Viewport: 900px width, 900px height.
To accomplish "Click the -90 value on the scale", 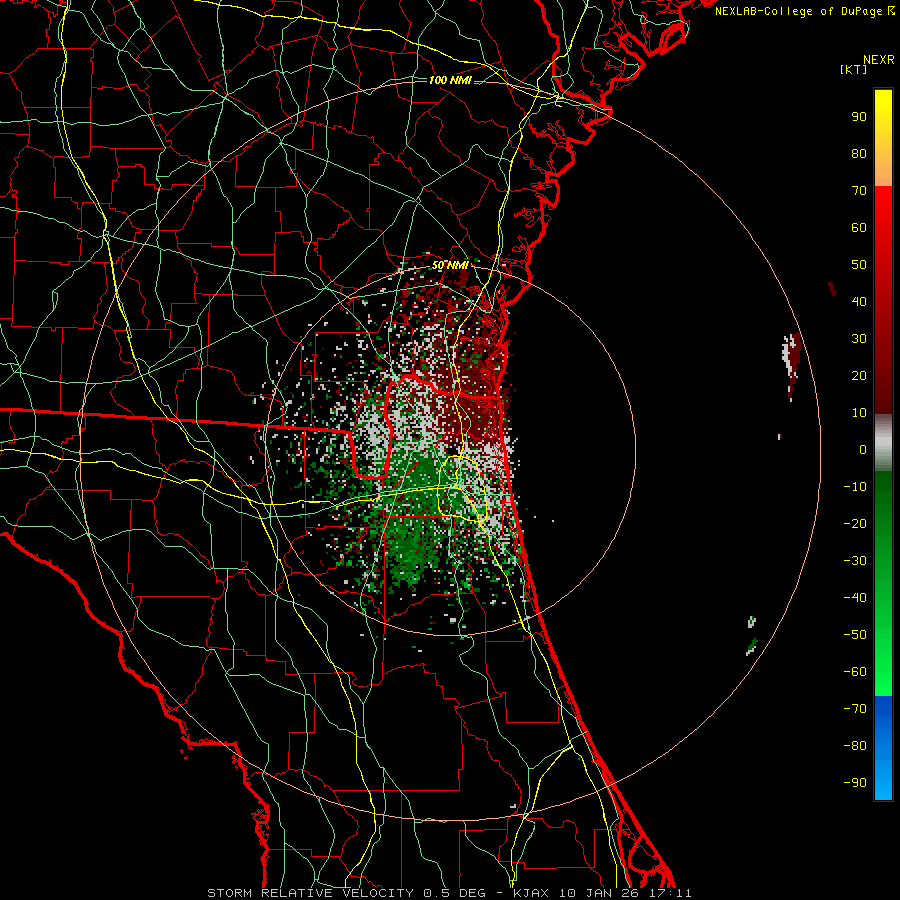I will 855,783.
